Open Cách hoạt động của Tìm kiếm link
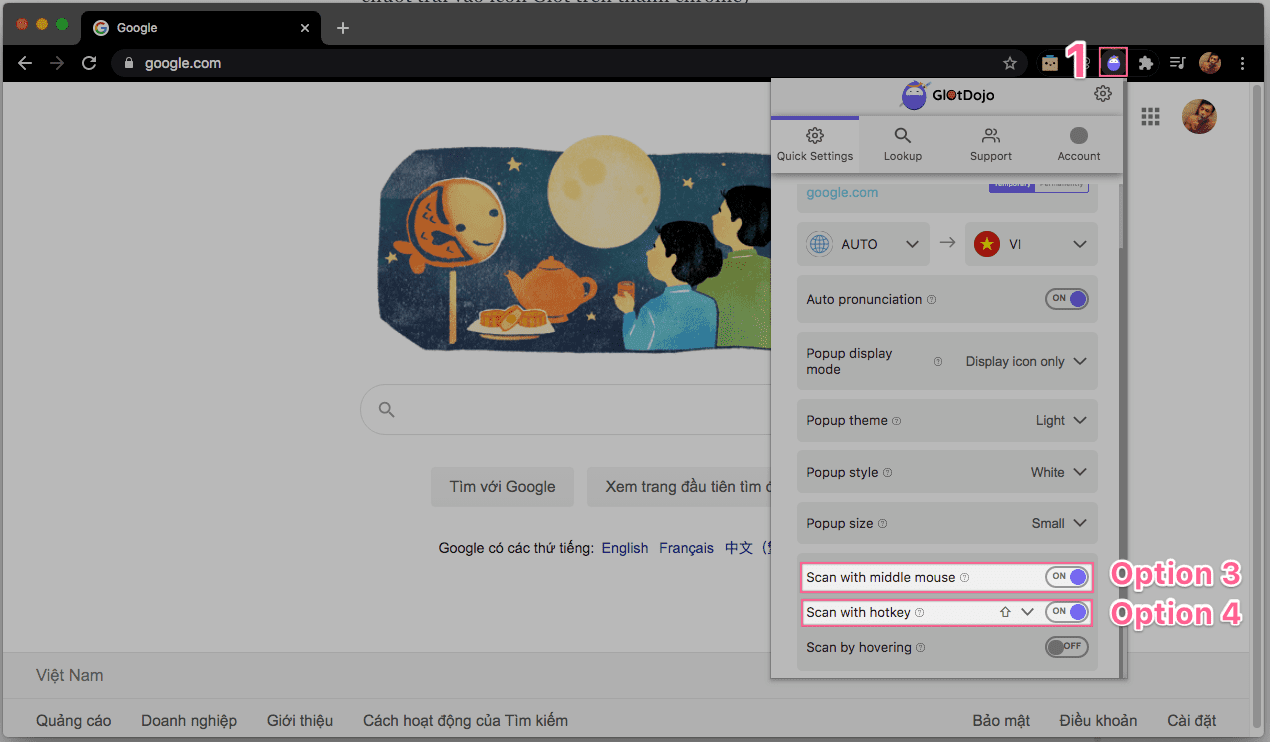This screenshot has height=742, width=1270. pyautogui.click(x=465, y=720)
